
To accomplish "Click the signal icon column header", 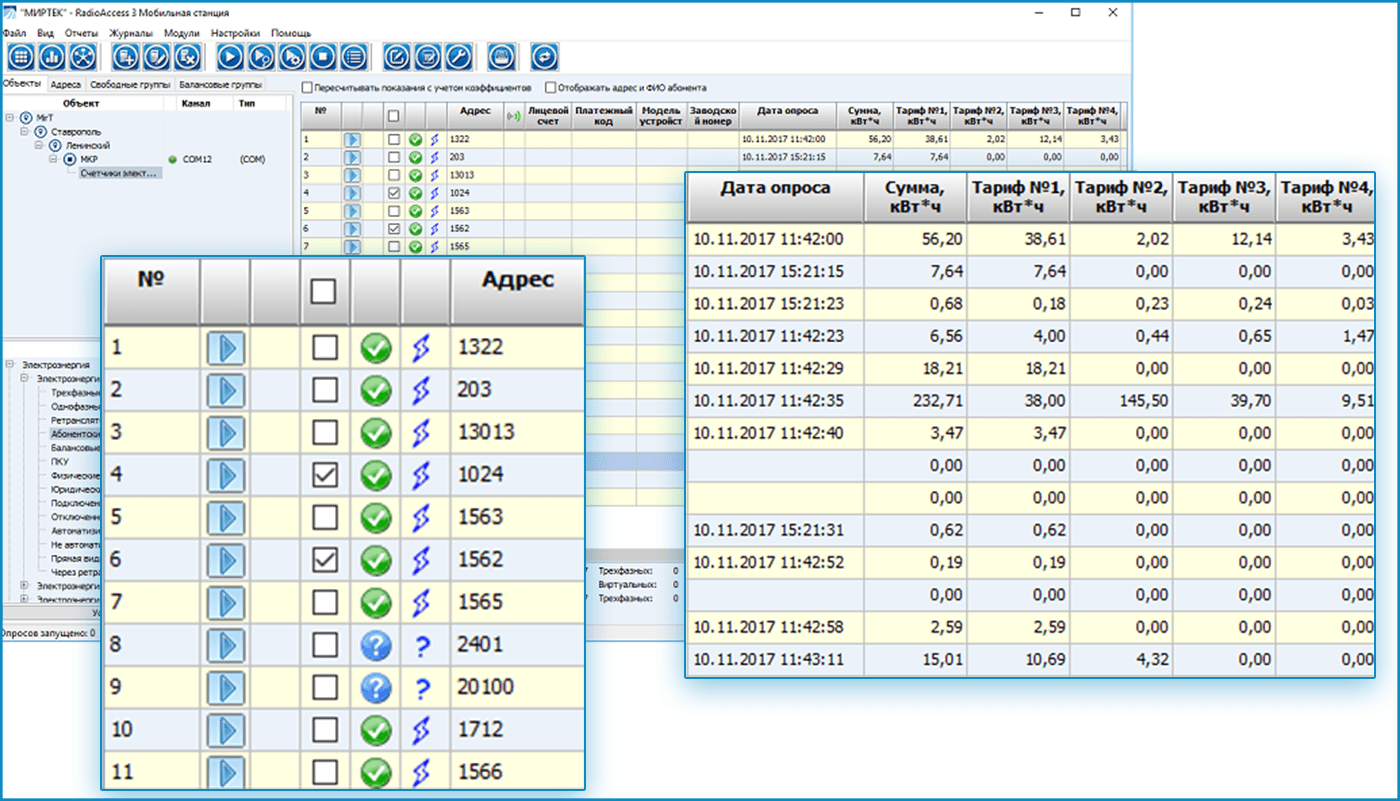I will click(514, 116).
